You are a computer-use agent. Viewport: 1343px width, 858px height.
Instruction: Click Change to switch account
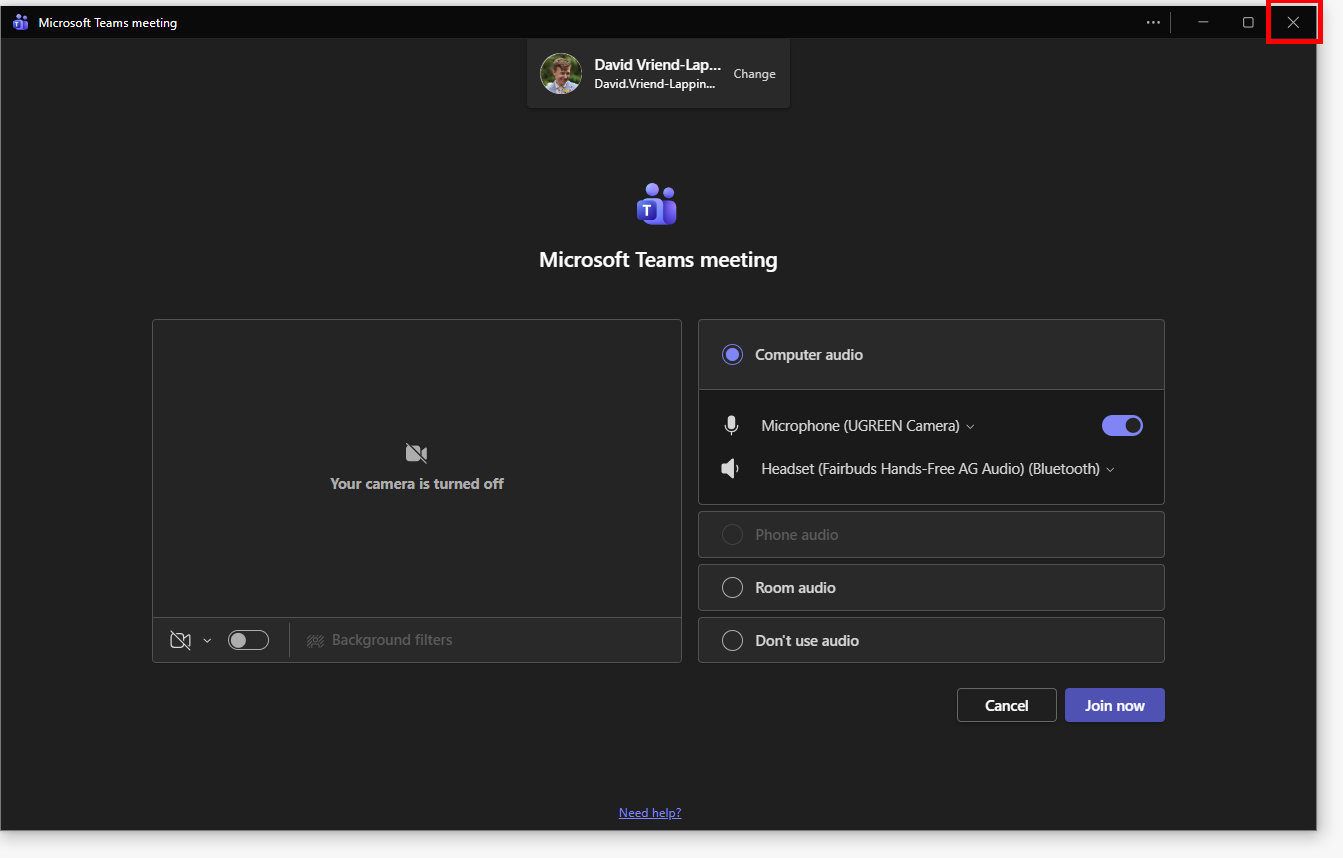point(754,74)
